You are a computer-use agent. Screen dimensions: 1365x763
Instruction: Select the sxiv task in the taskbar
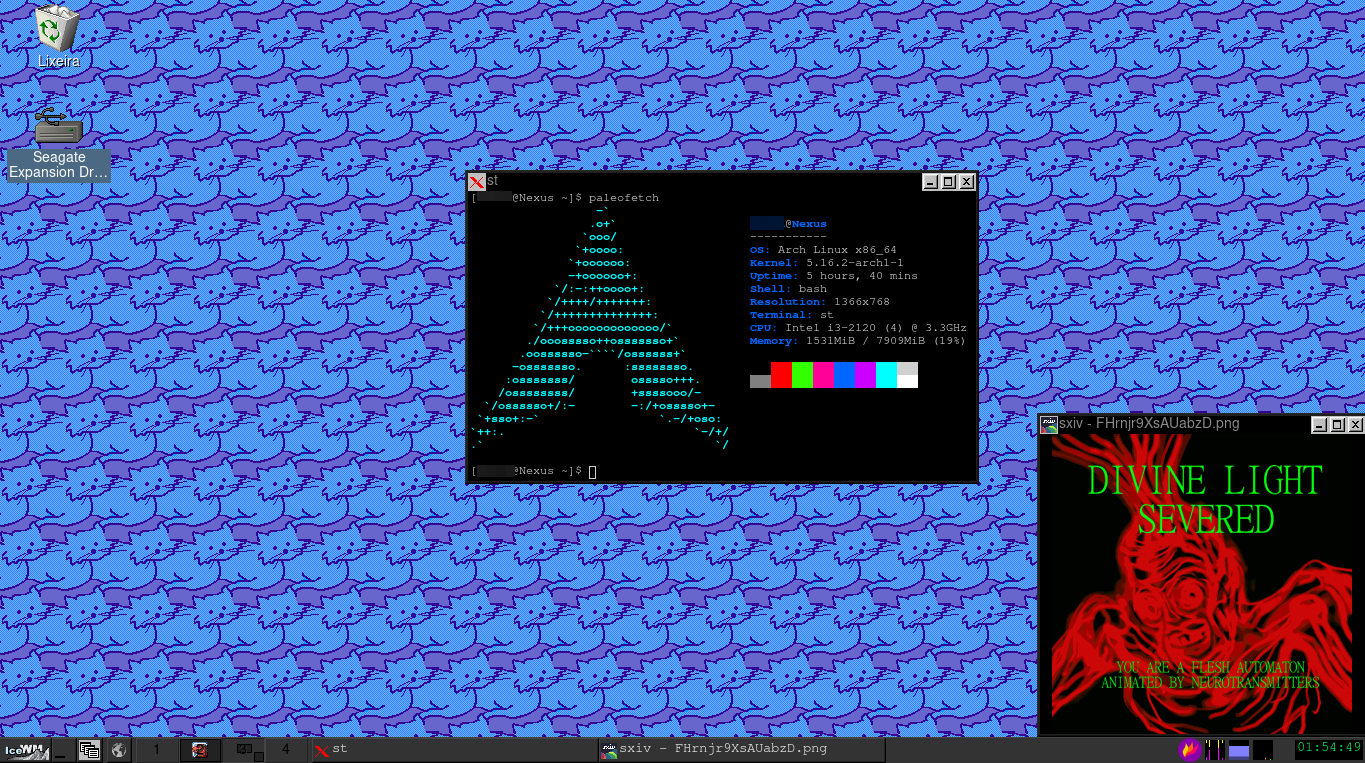(740, 749)
